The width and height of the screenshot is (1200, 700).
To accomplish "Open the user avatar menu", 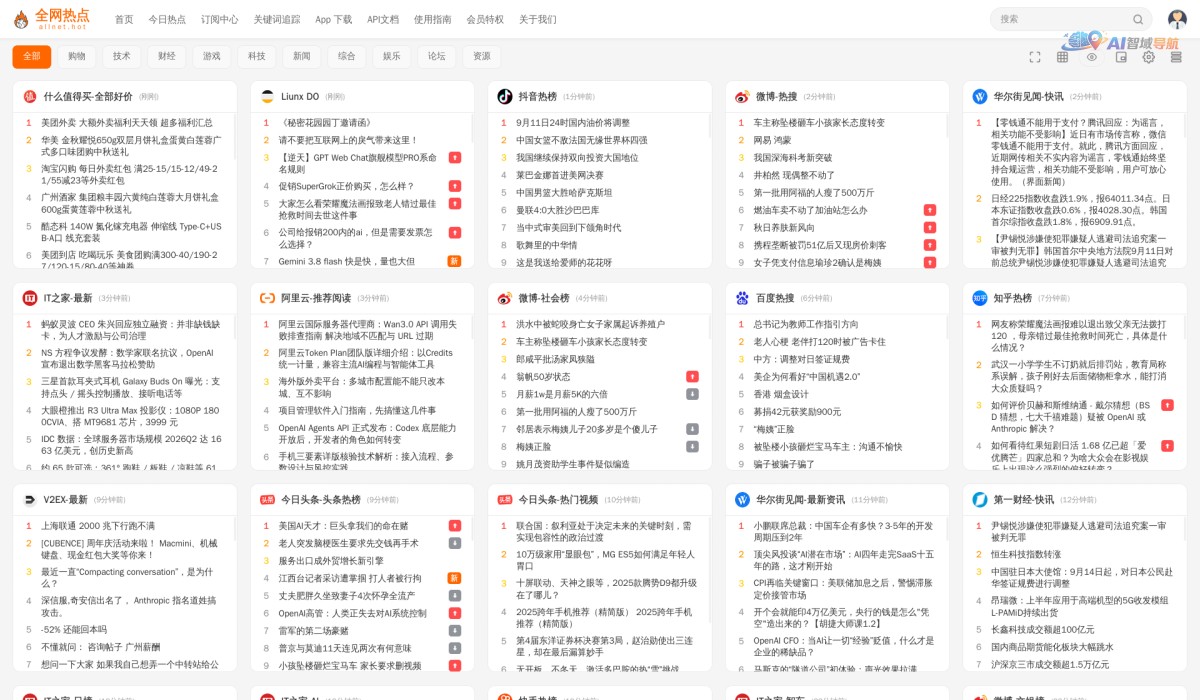I will [1177, 19].
